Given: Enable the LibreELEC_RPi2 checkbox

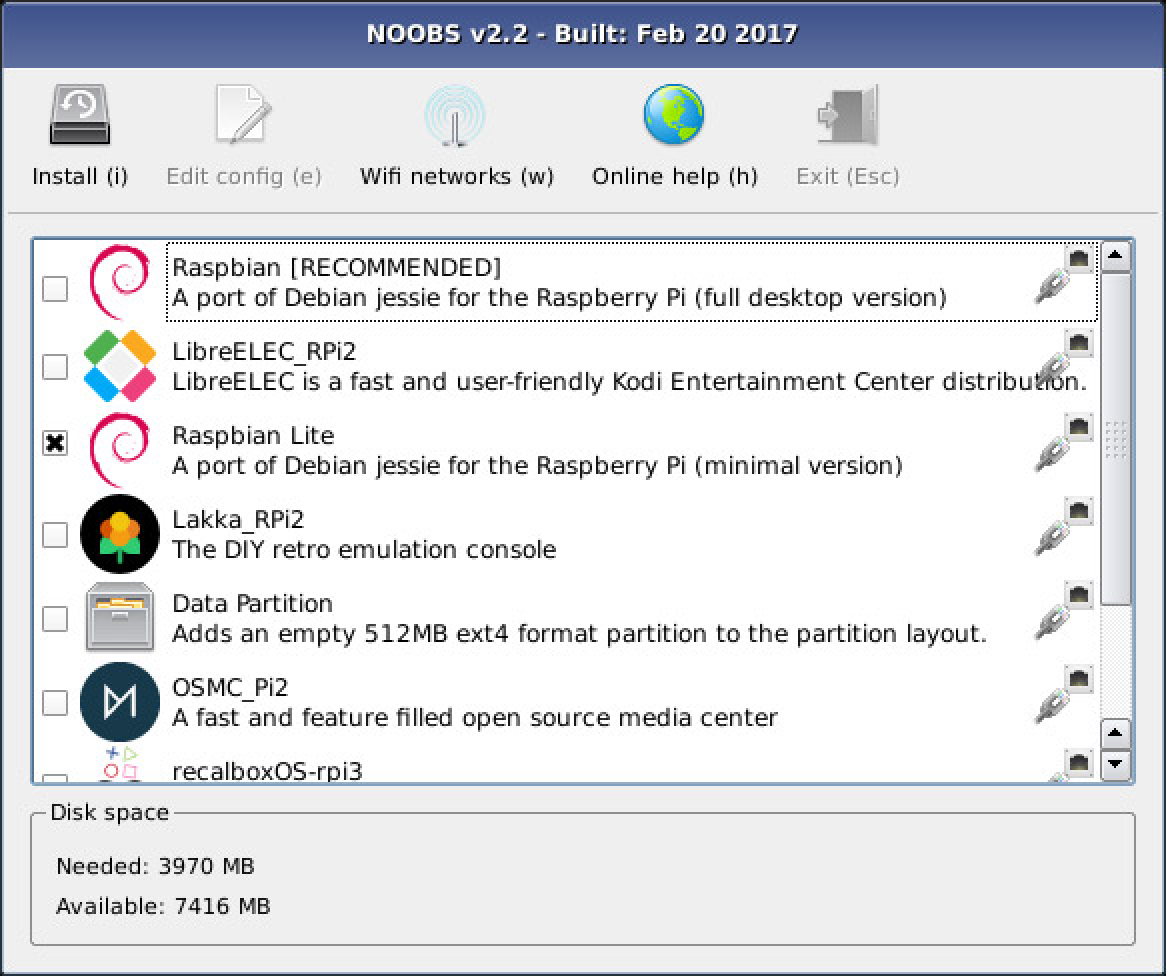Looking at the screenshot, I should [55, 367].
